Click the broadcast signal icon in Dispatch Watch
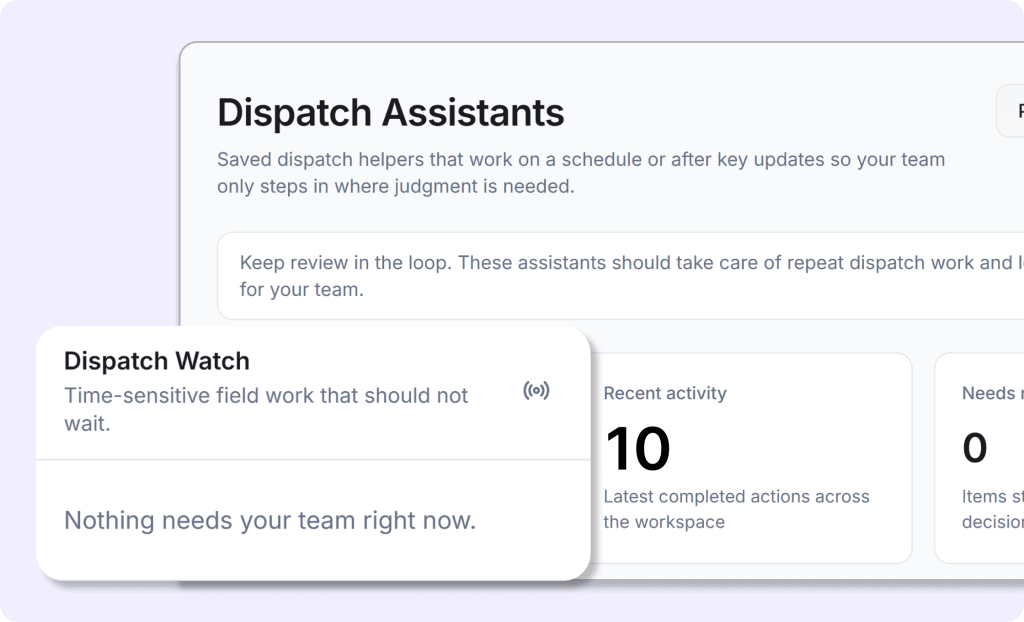1024x622 pixels. click(536, 391)
